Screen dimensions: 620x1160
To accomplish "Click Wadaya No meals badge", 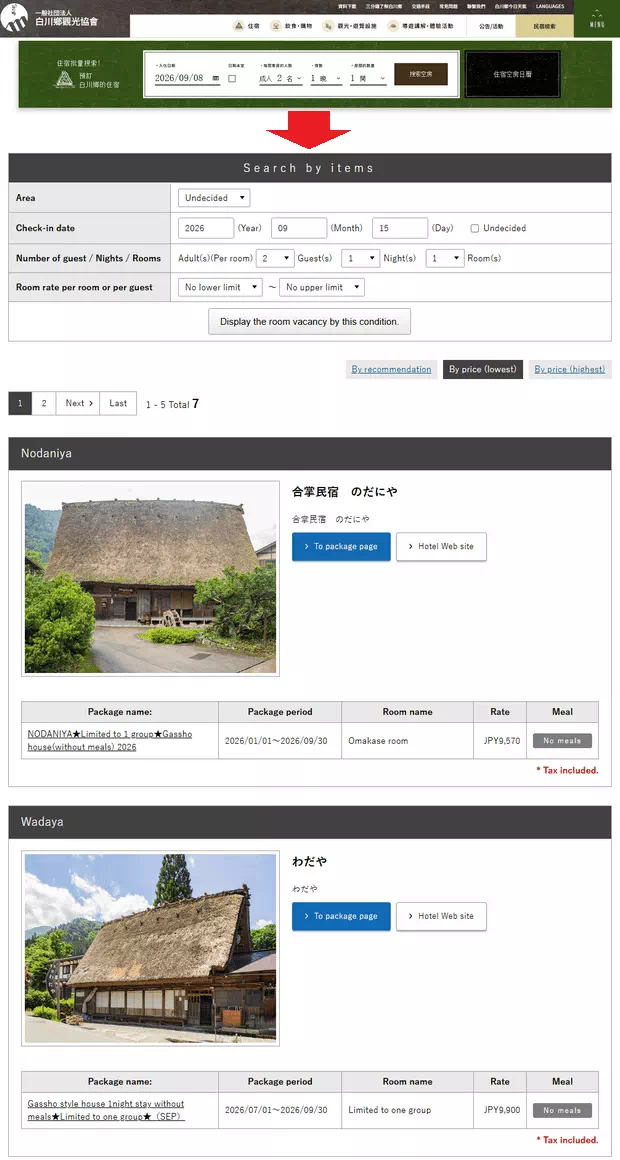I will [x=562, y=1110].
